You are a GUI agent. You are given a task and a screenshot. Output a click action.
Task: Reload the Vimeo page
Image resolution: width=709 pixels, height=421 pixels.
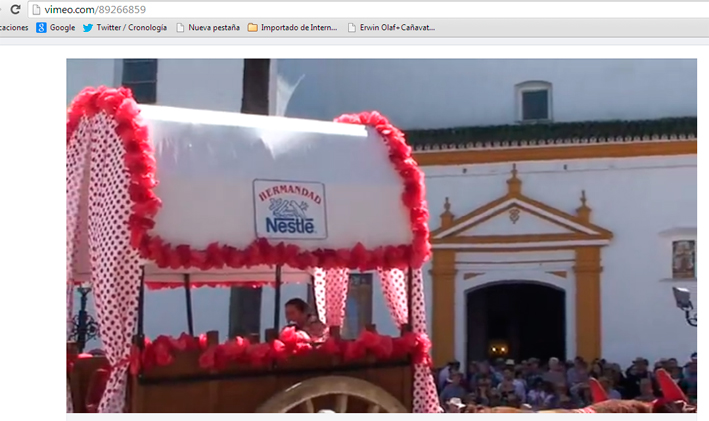click(x=15, y=9)
